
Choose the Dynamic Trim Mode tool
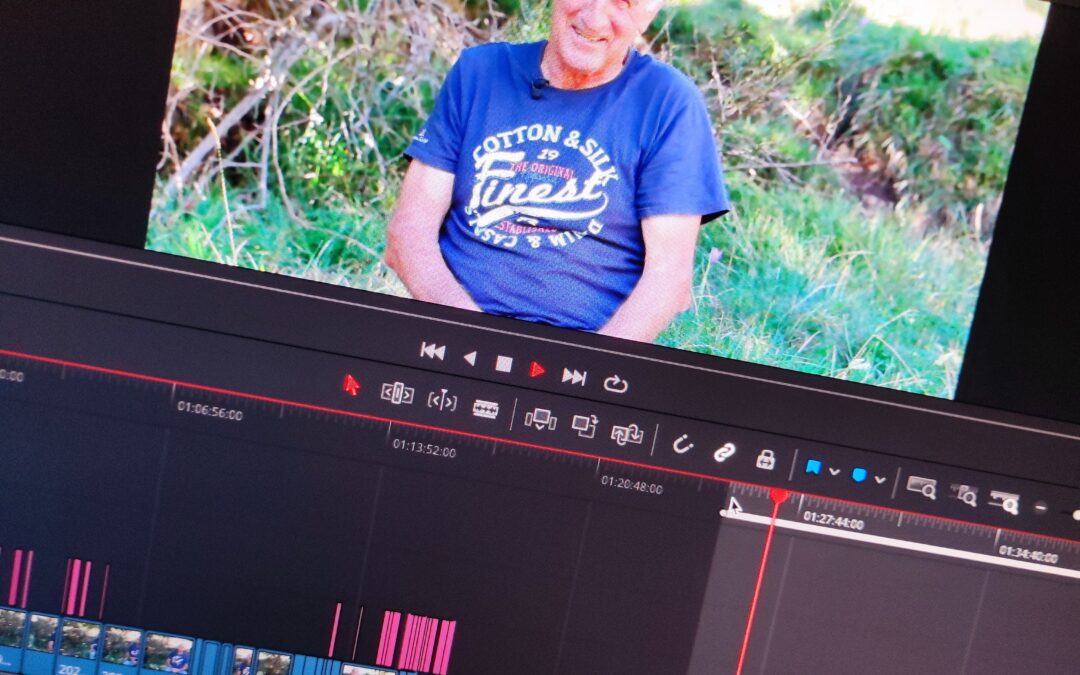click(442, 400)
